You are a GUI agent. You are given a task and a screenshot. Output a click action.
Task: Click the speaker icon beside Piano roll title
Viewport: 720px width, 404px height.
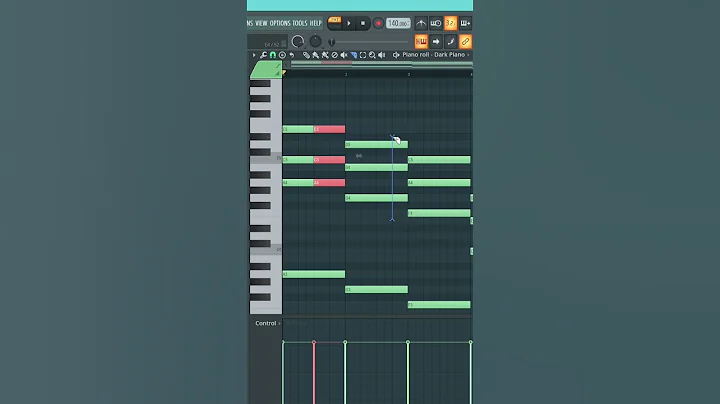point(396,55)
